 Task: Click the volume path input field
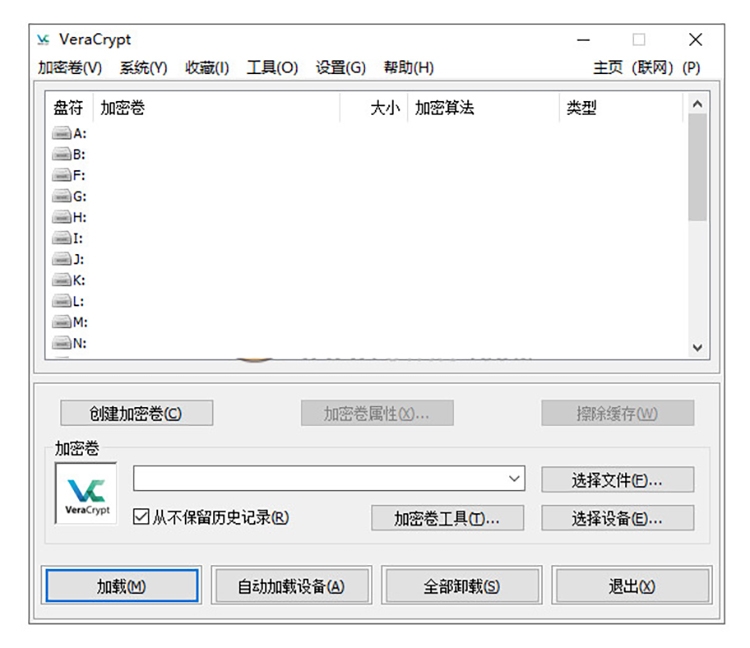(318, 479)
